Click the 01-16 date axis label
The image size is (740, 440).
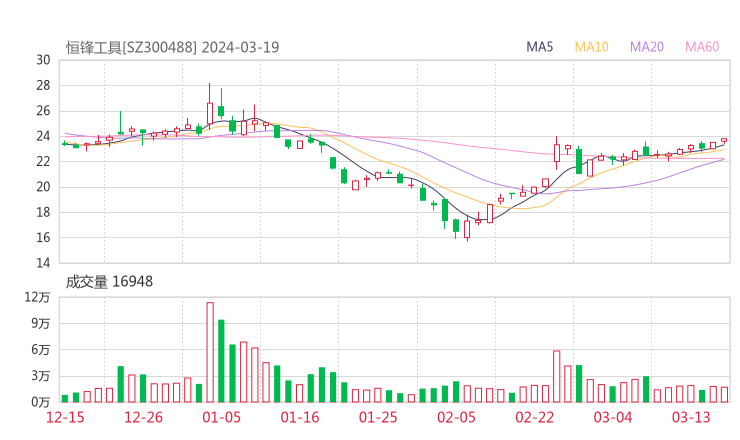300,417
